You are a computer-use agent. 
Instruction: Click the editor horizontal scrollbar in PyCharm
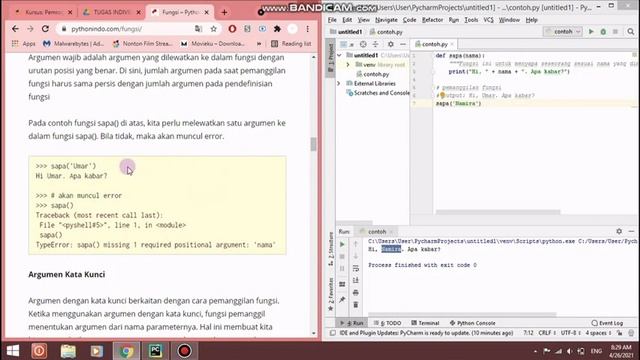click(498, 212)
